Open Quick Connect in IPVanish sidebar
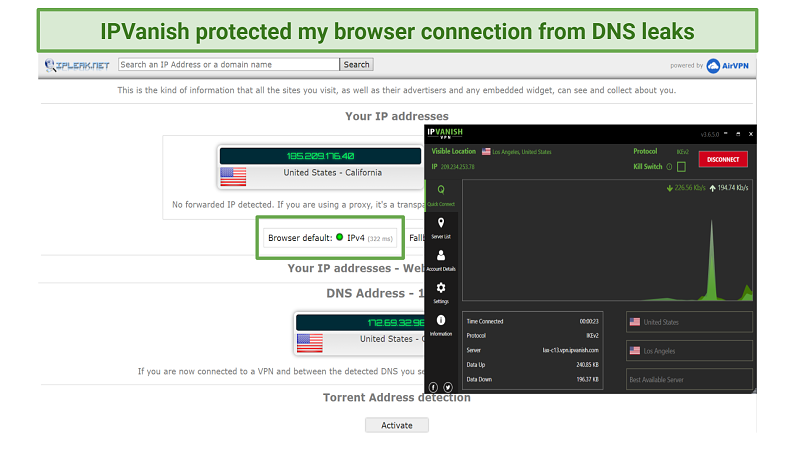The width and height of the screenshot is (806, 453). click(441, 195)
